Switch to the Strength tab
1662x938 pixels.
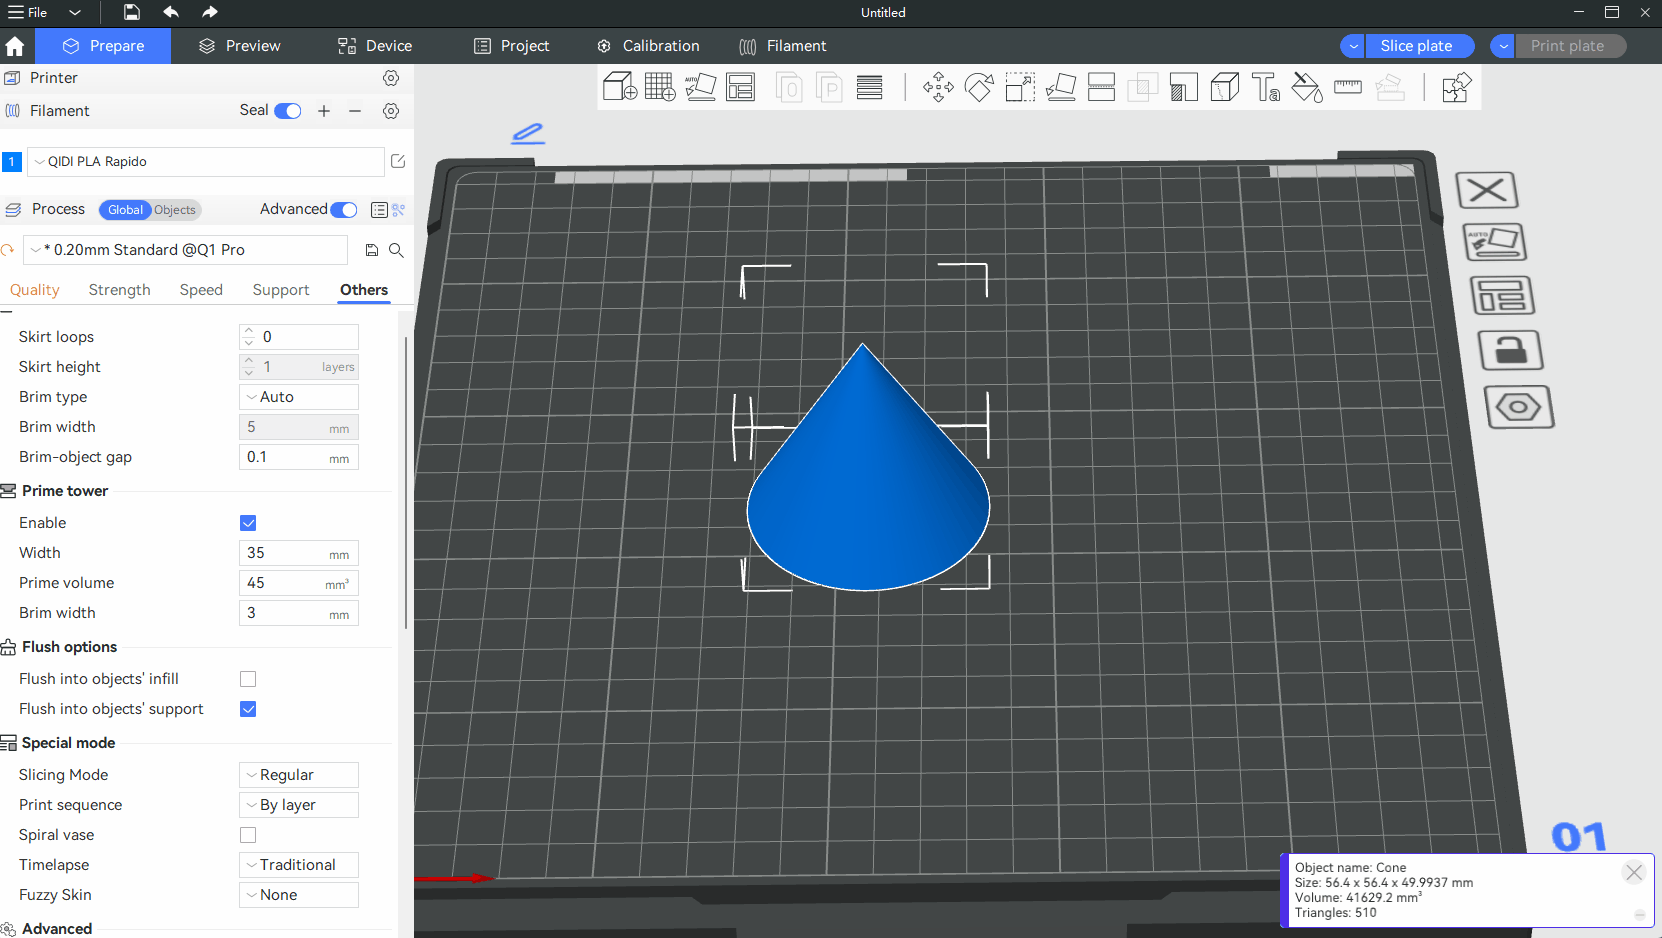119,290
